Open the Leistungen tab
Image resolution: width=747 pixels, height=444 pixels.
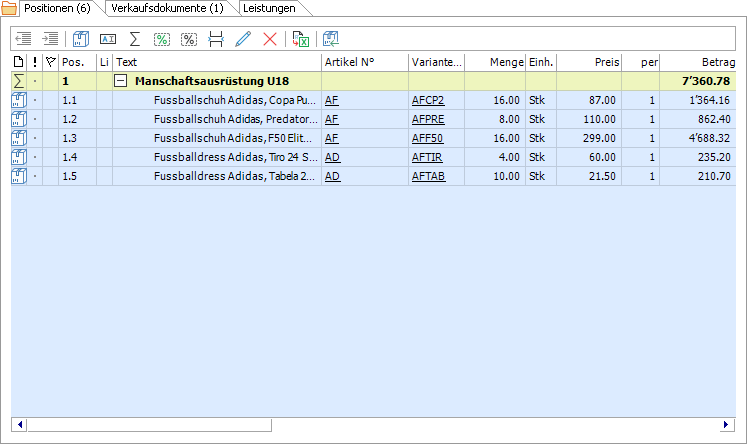coord(269,8)
